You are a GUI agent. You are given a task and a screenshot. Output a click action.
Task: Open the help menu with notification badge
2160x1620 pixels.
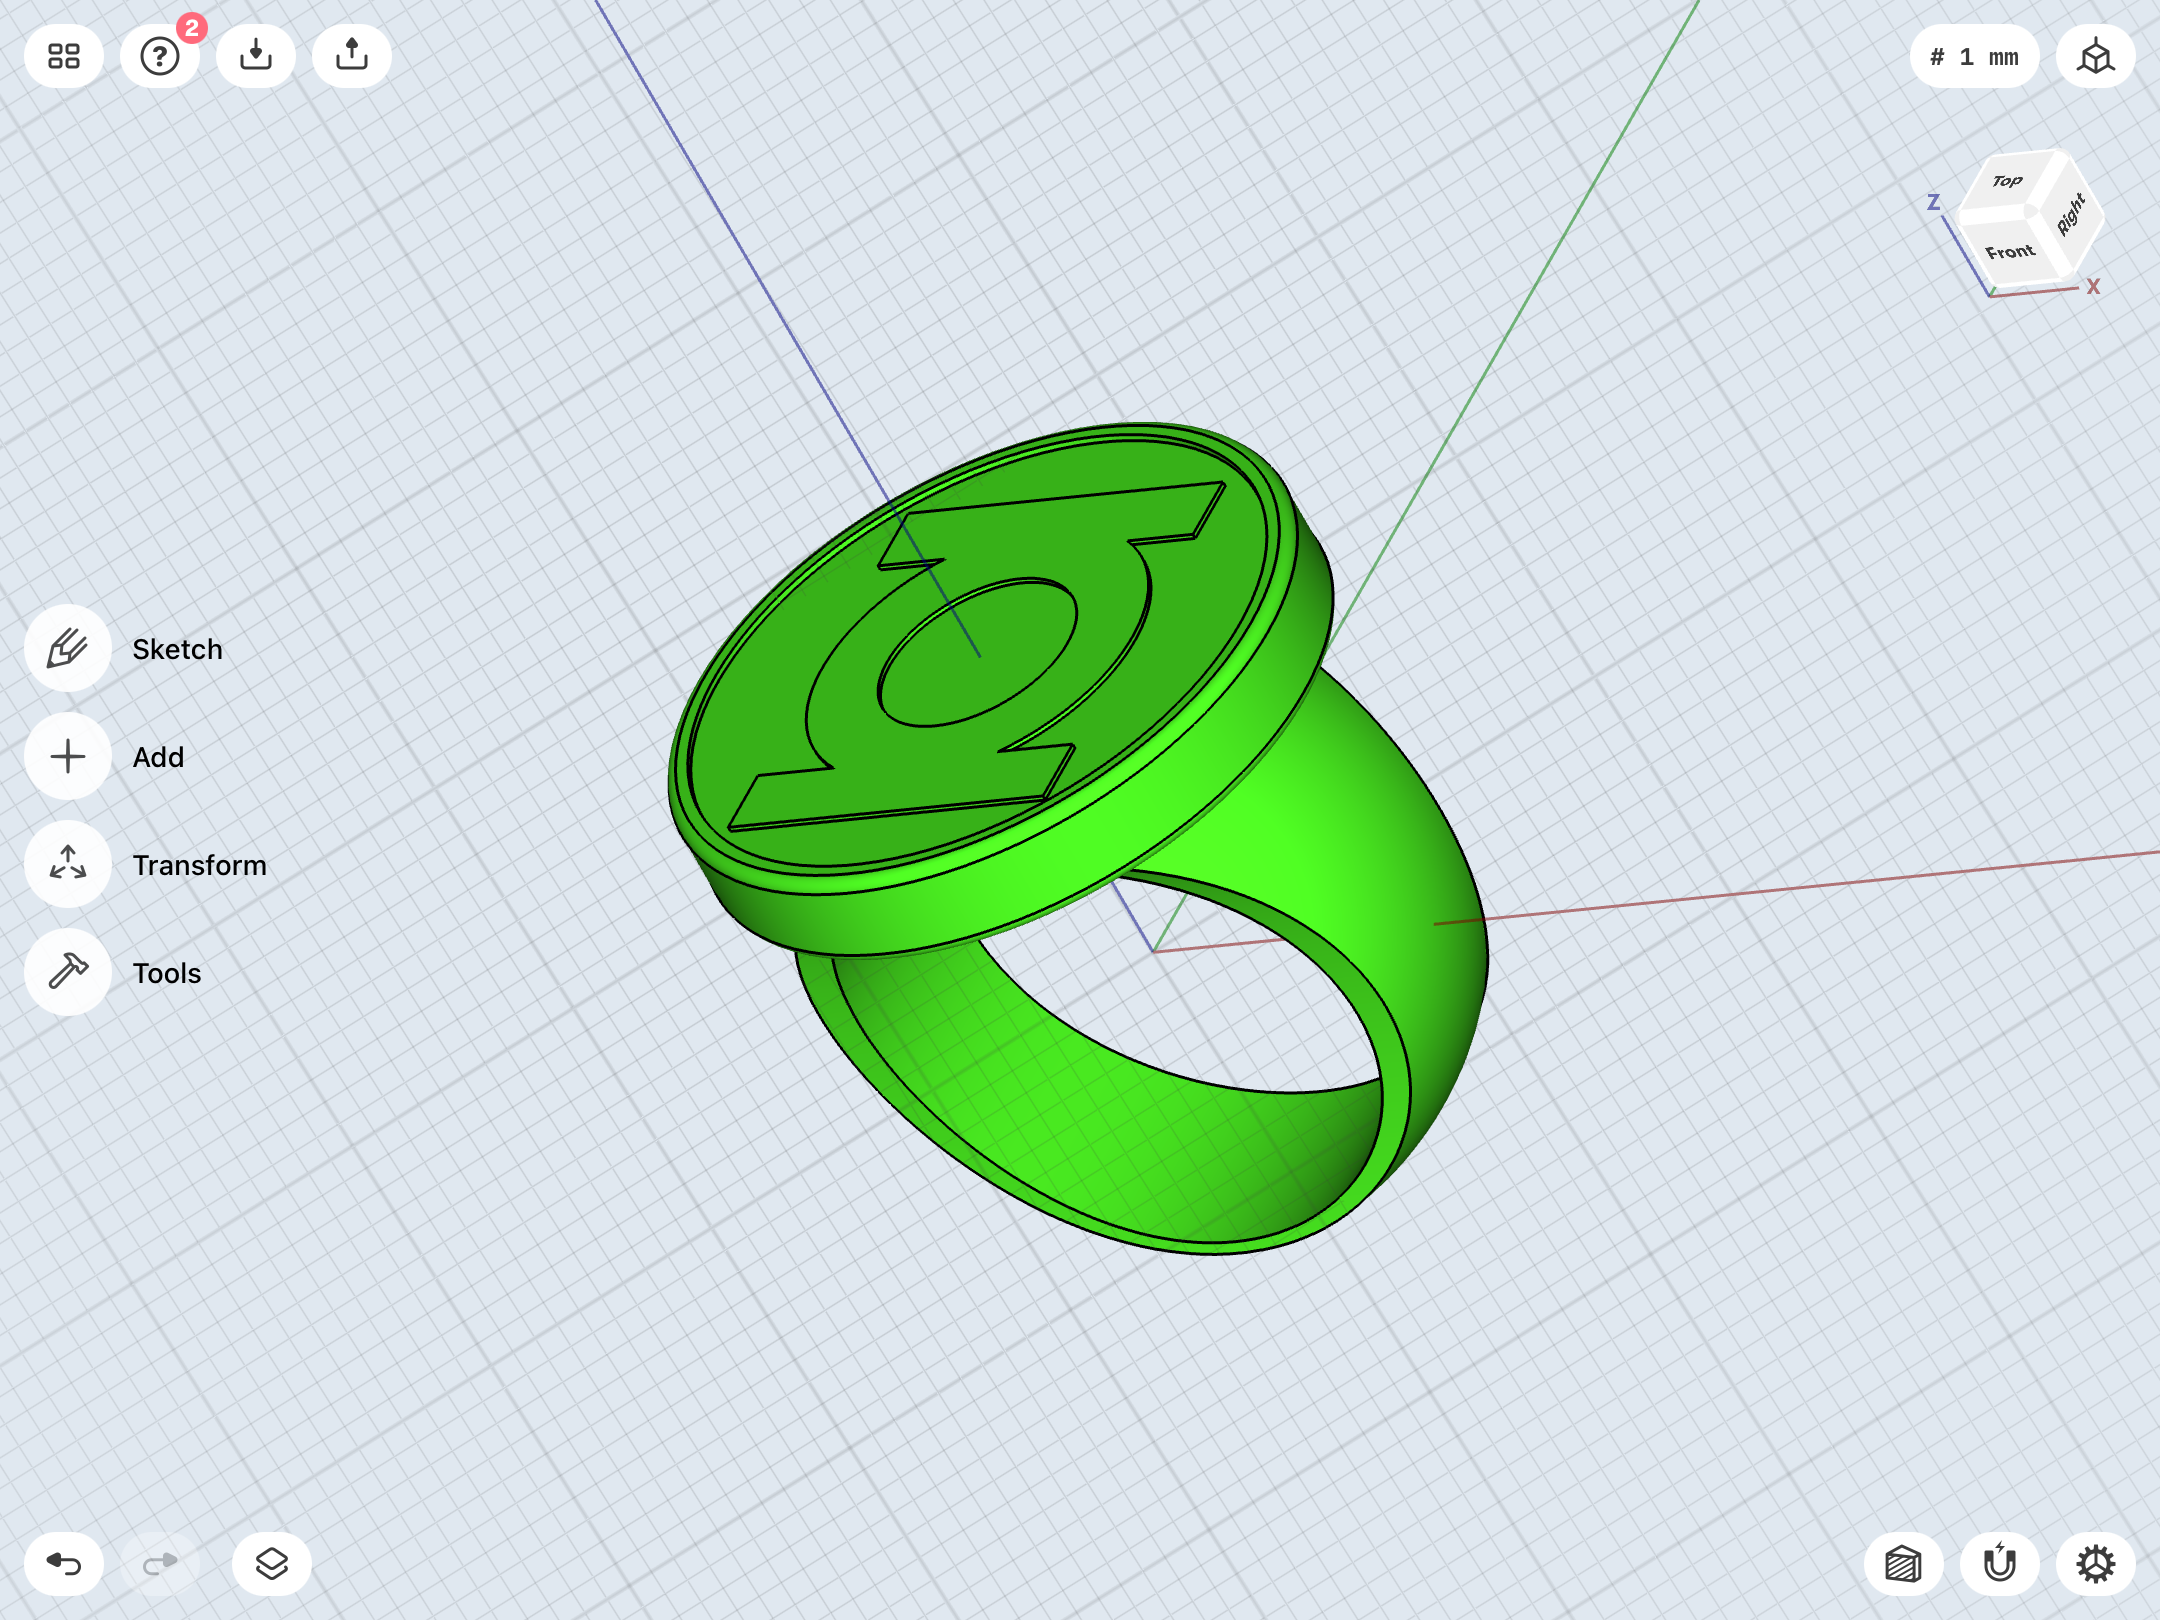click(160, 56)
